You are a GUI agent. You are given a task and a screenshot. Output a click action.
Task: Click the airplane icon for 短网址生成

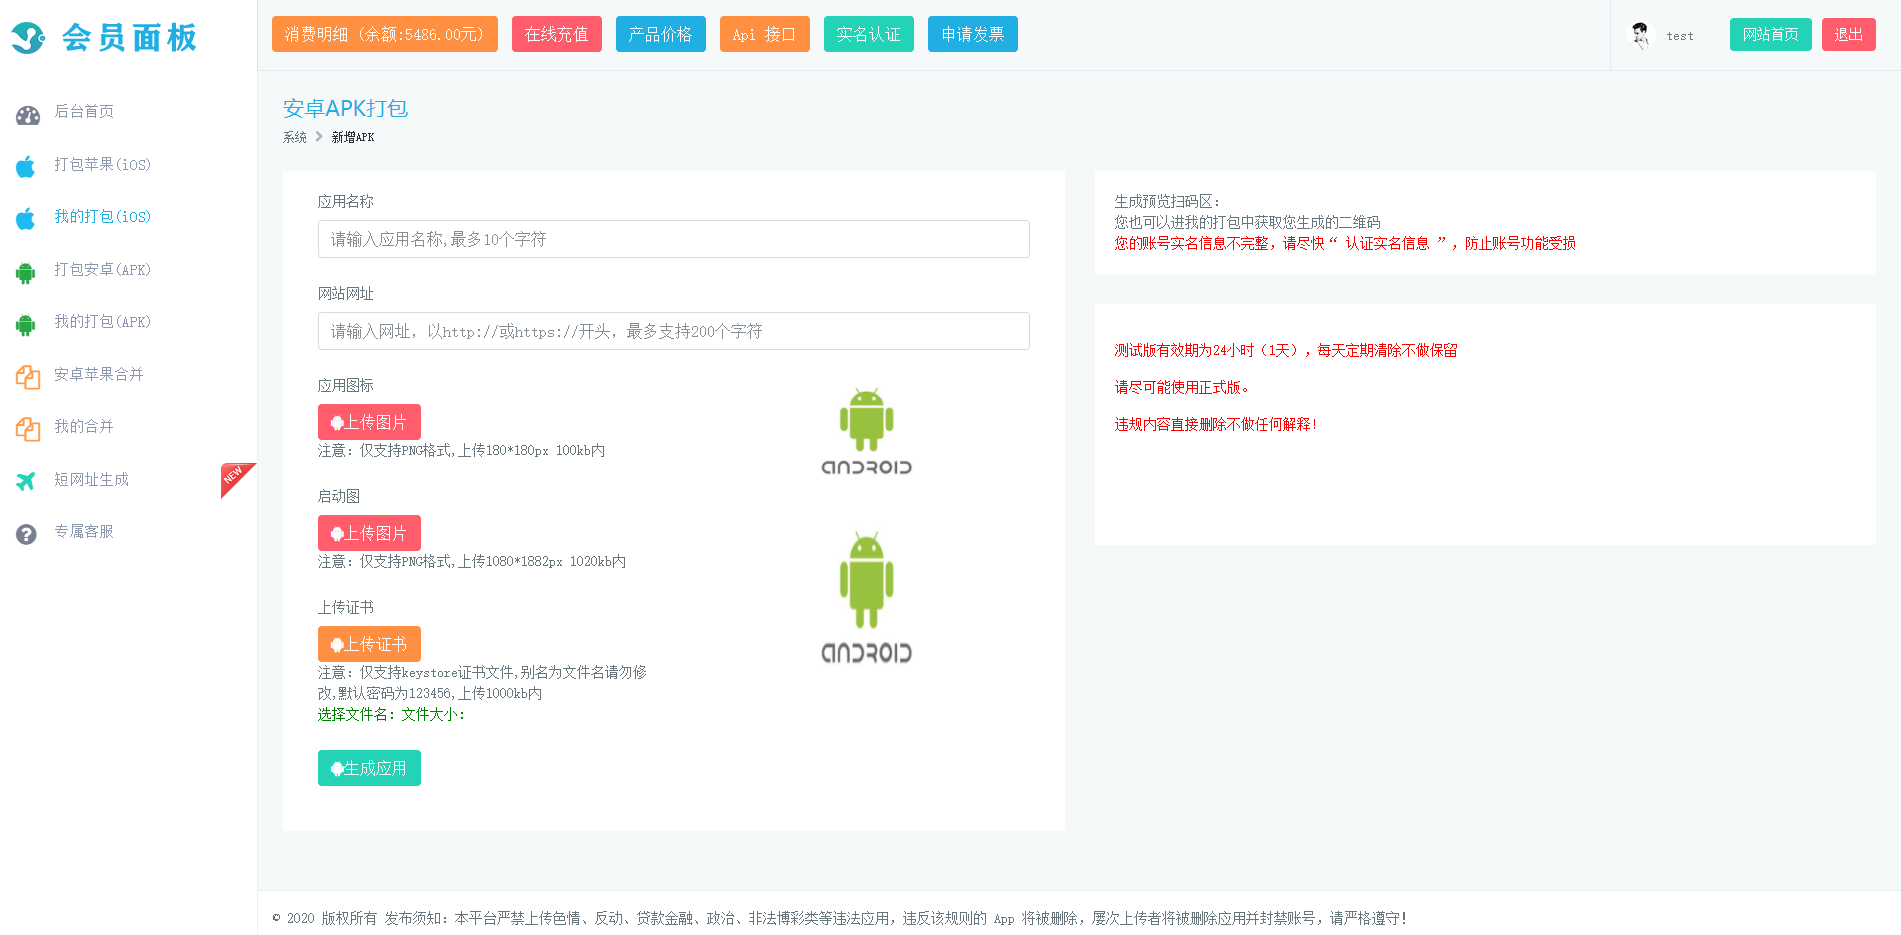(26, 481)
